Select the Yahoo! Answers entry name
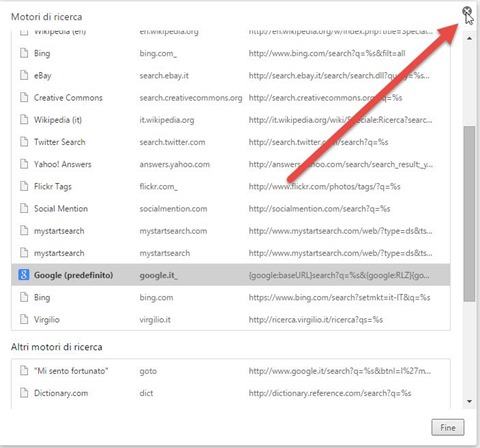Image resolution: width=480 pixels, height=448 pixels. pyautogui.click(x=62, y=164)
